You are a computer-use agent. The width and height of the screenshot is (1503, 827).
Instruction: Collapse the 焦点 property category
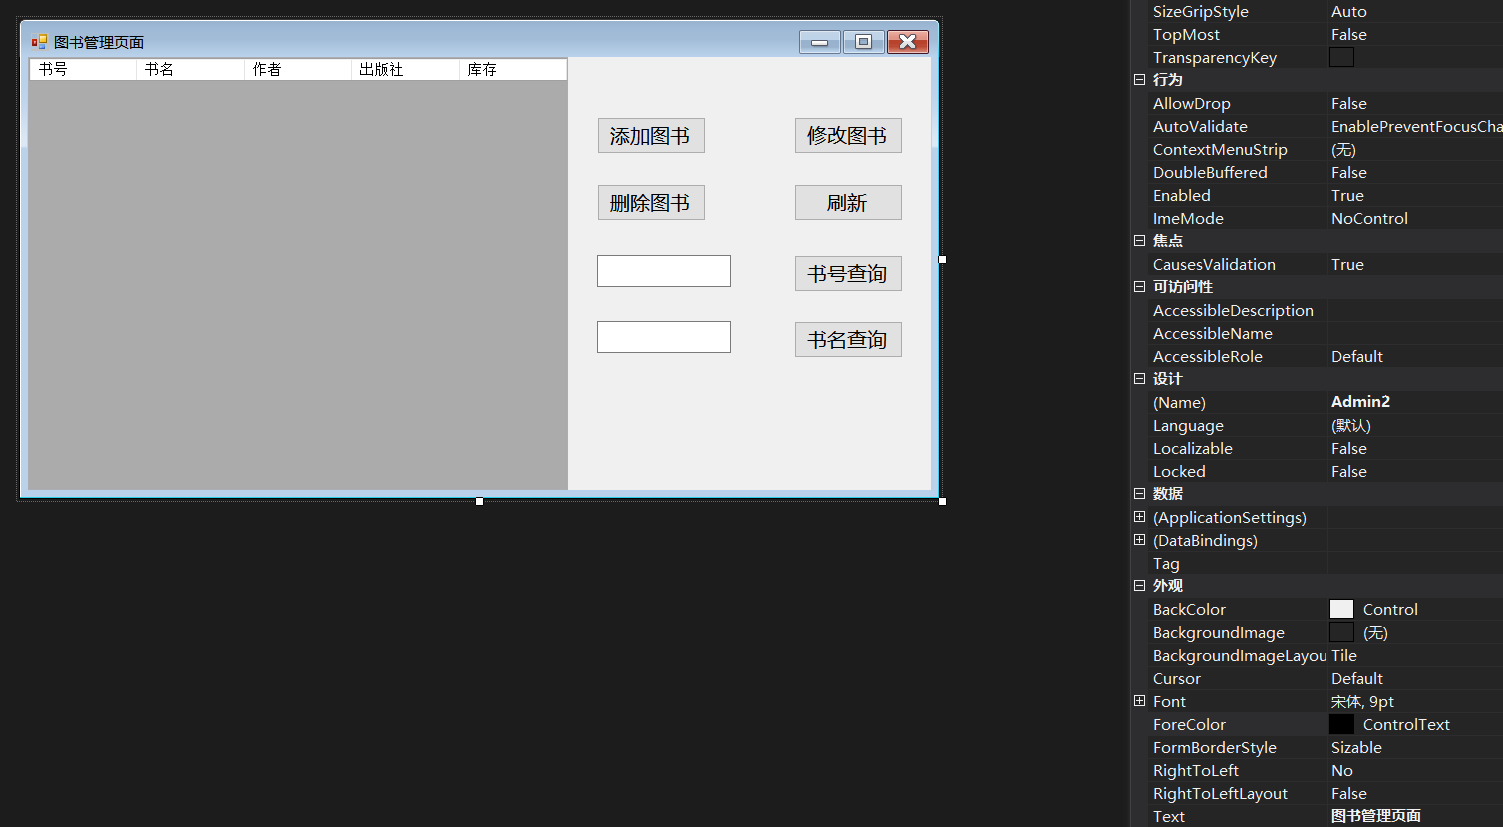pyautogui.click(x=1139, y=241)
